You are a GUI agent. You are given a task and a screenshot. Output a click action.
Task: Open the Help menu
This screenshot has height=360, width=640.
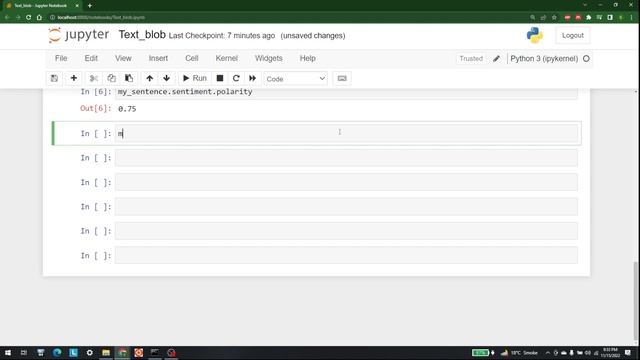point(307,58)
